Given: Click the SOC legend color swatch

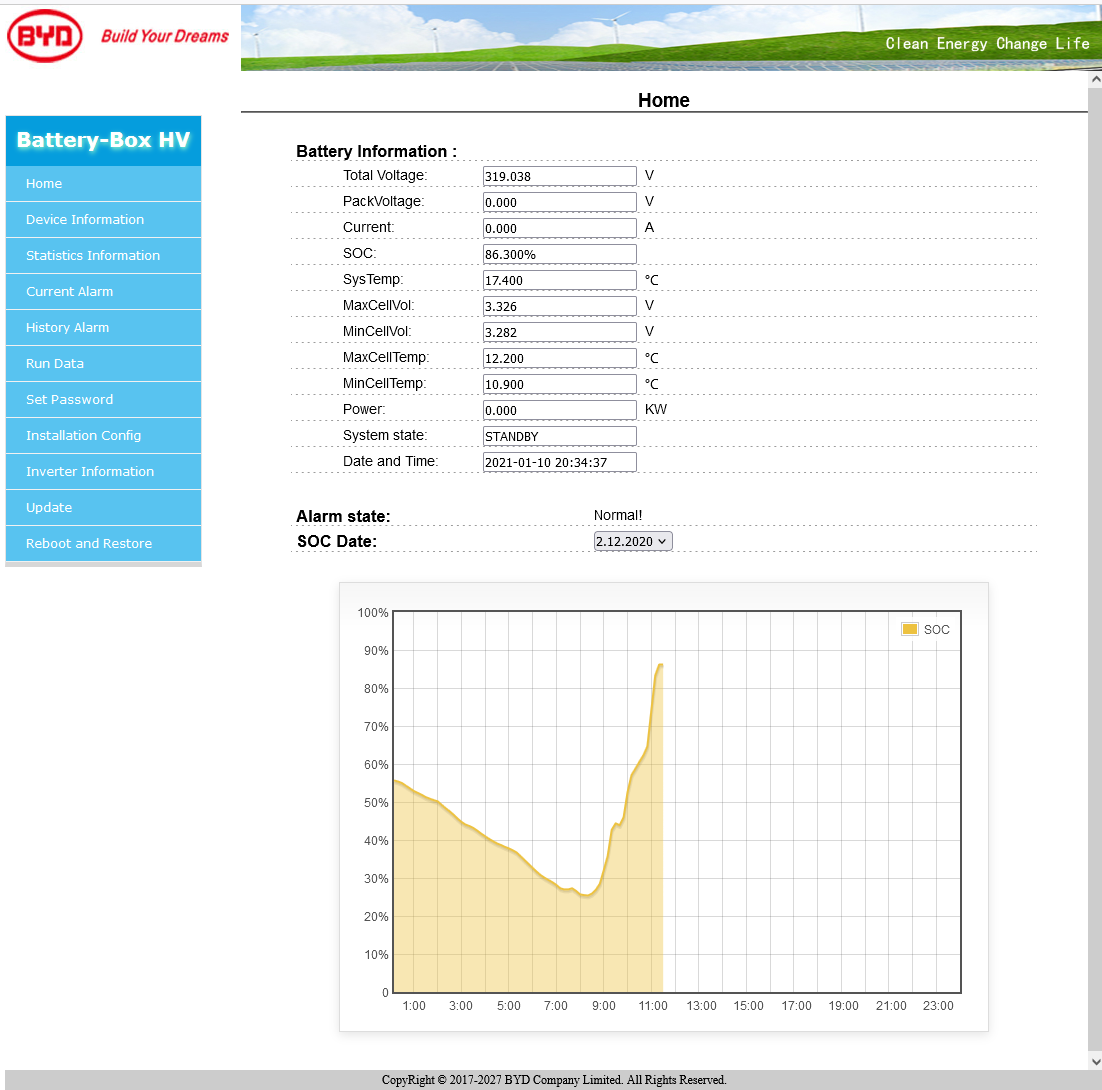Looking at the screenshot, I should coord(909,629).
